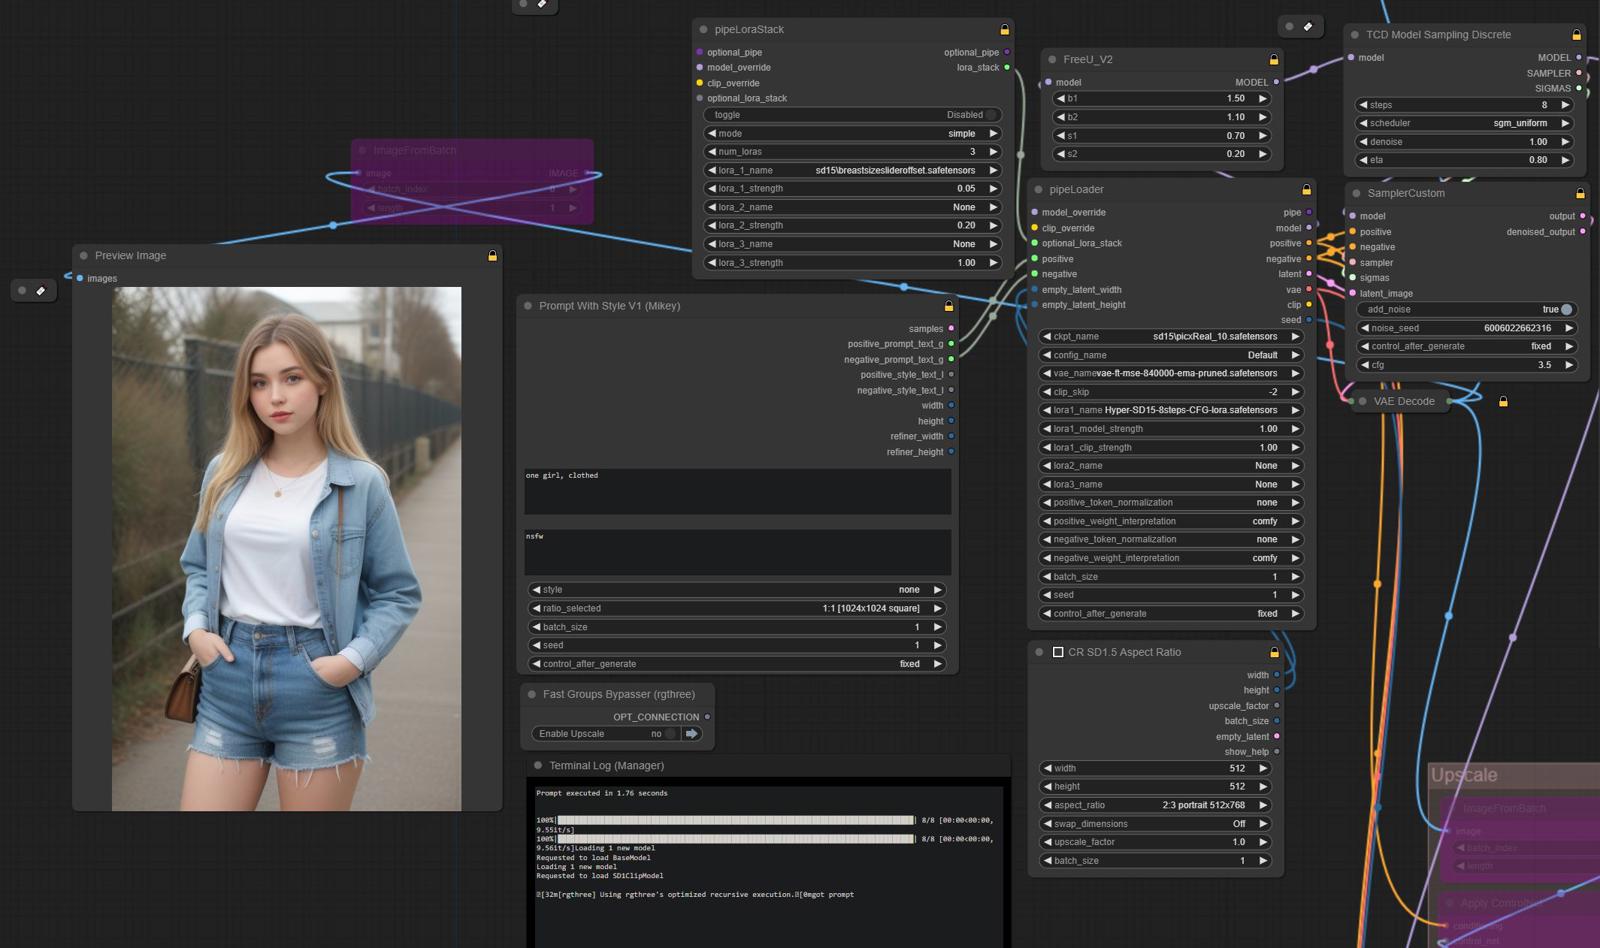Screen dimensions: 1600x948
Task: Decrease clip_skip value in pipeLoader
Action: [x=1046, y=393]
